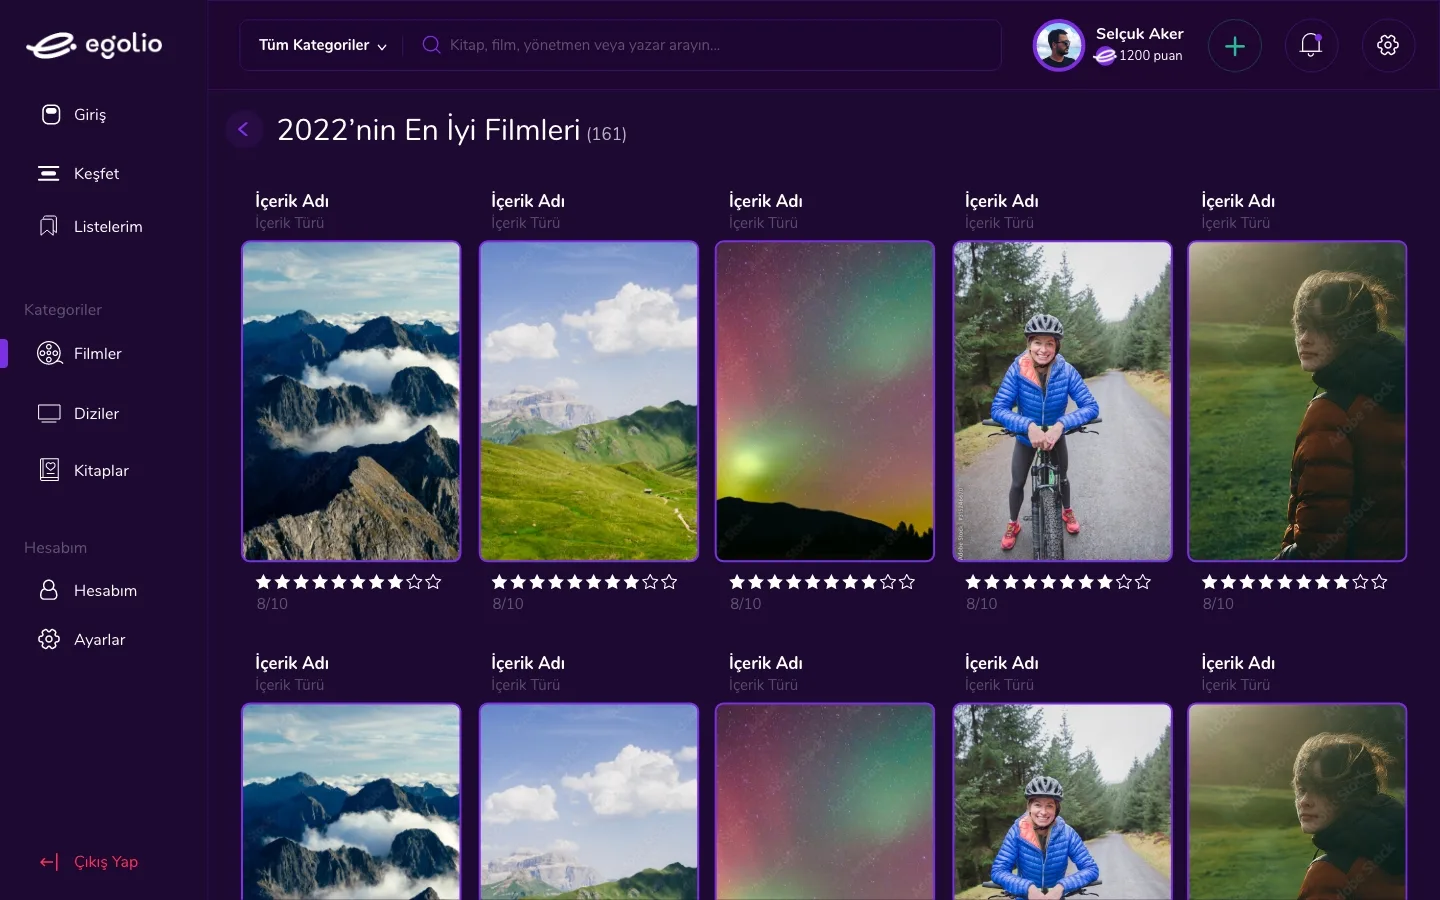1440x900 pixels.
Task: Set star rating under the cyclist poster
Action: (1058, 582)
